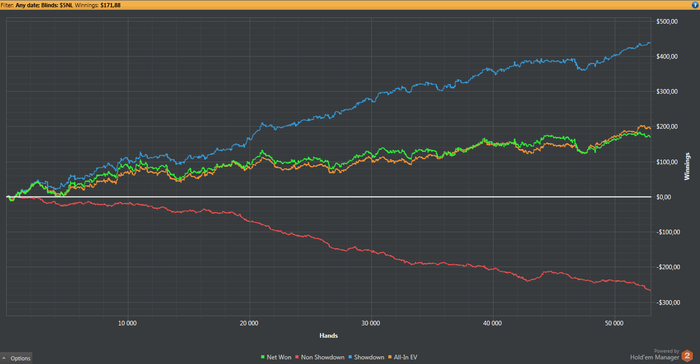Click the 30 000 hands axis label
The height and width of the screenshot is (364, 700).
(371, 323)
